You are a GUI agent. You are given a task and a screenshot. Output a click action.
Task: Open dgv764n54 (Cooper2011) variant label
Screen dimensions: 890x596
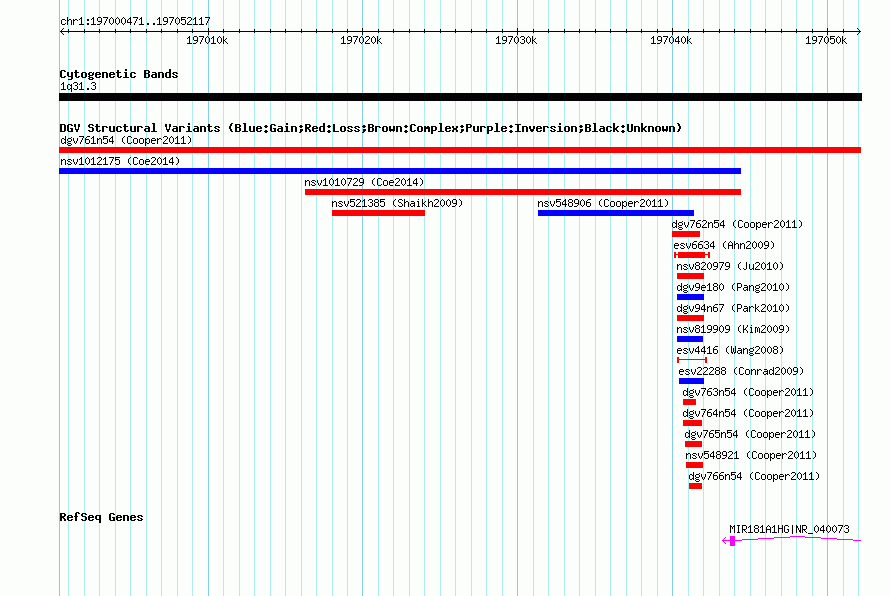(x=748, y=413)
